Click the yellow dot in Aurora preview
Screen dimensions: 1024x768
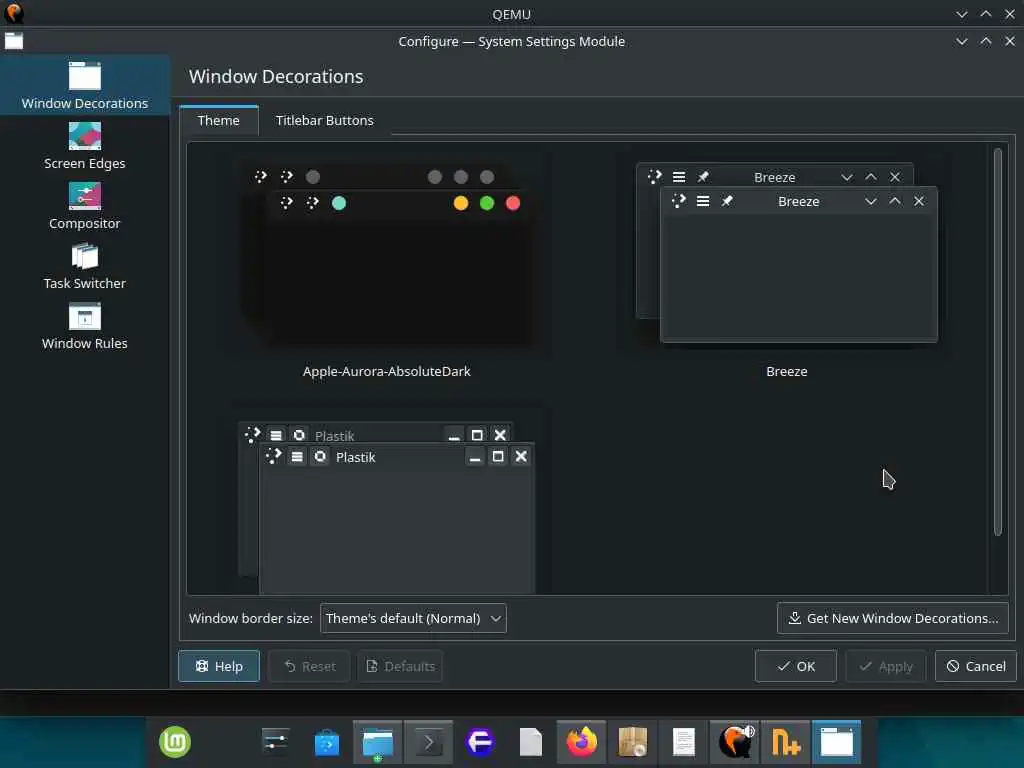coord(461,203)
